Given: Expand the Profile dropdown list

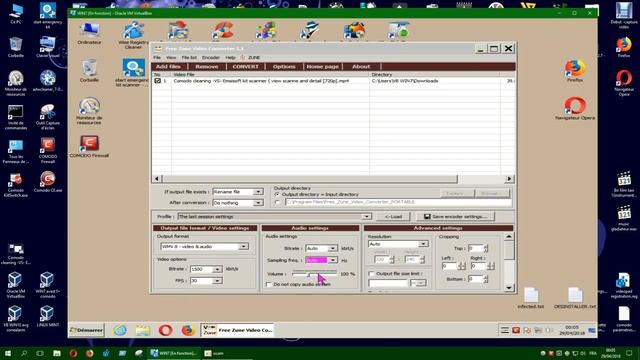Looking at the screenshot, I should pyautogui.click(x=366, y=216).
